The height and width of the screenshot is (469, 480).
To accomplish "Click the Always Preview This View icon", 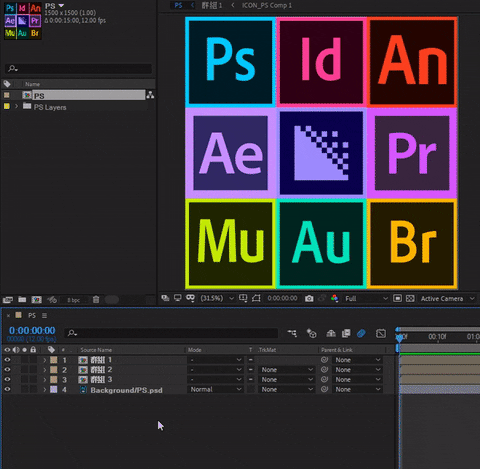I will [x=165, y=298].
